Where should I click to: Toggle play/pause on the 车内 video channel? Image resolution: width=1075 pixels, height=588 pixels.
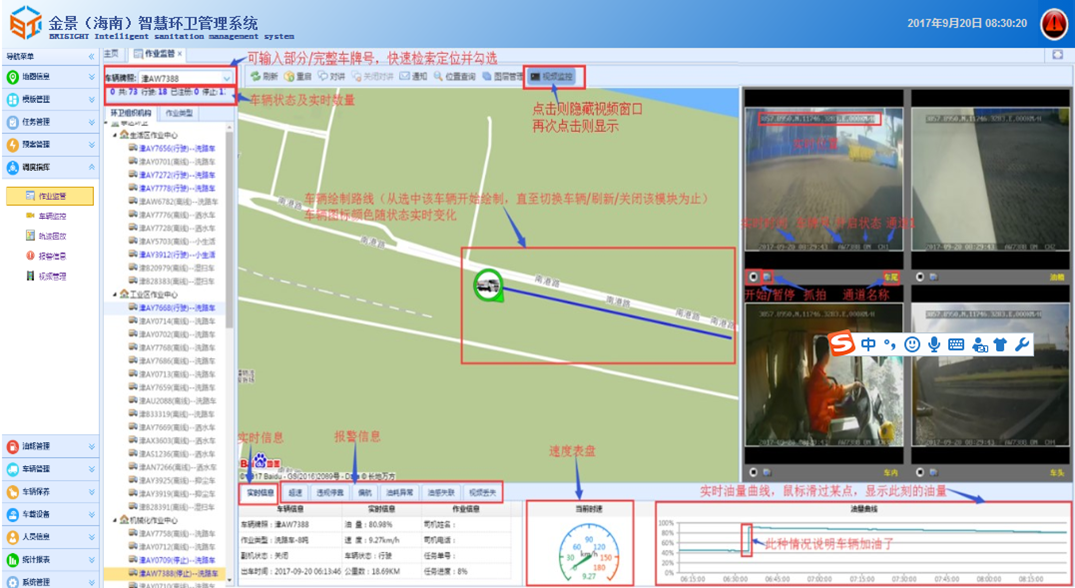pyautogui.click(x=753, y=472)
